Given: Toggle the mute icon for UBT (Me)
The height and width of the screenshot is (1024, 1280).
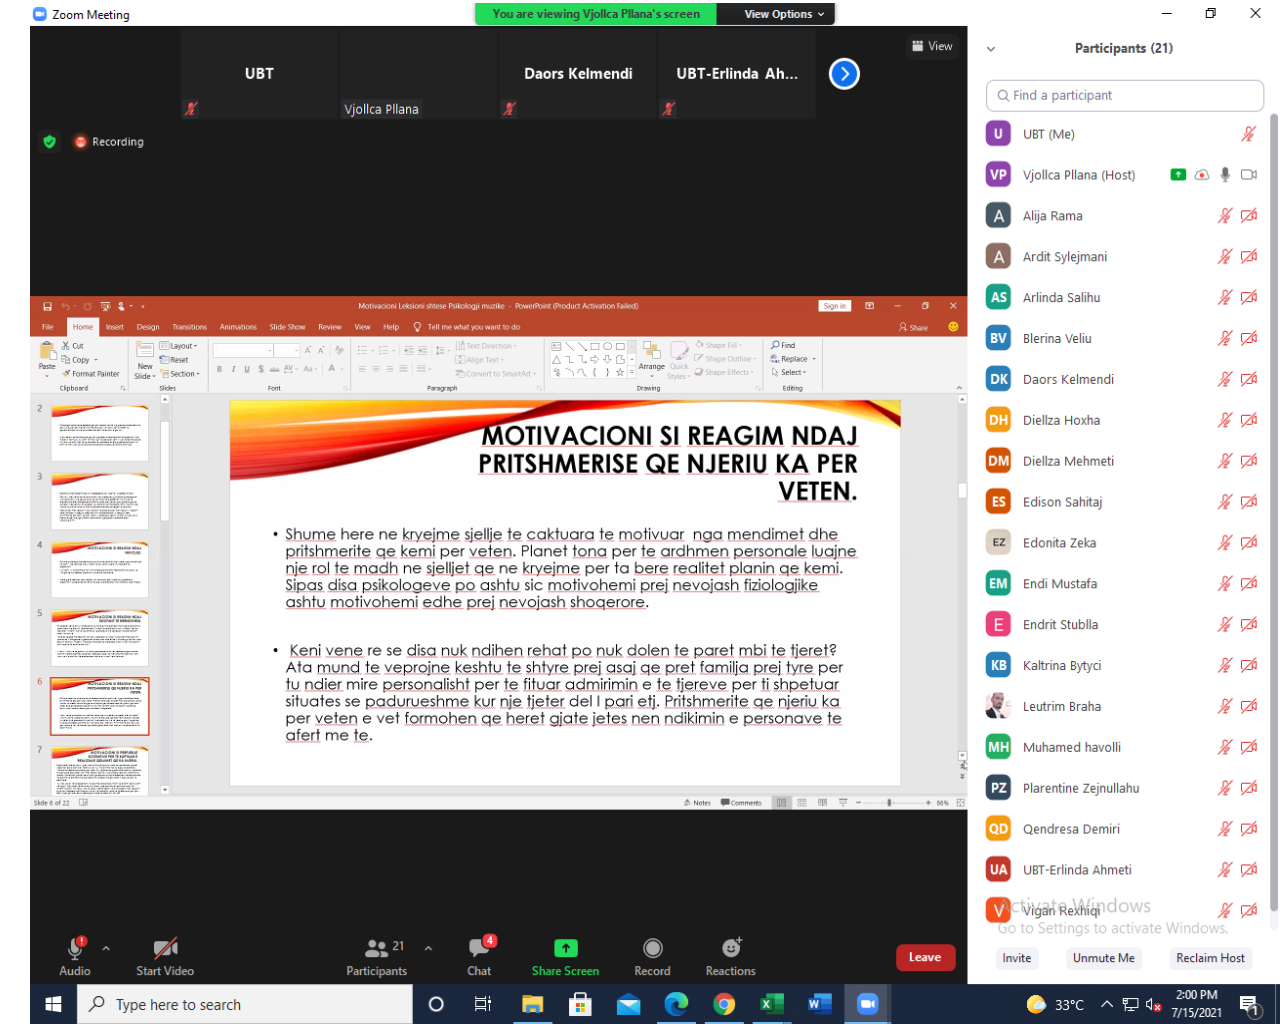Looking at the screenshot, I should click(x=1248, y=134).
